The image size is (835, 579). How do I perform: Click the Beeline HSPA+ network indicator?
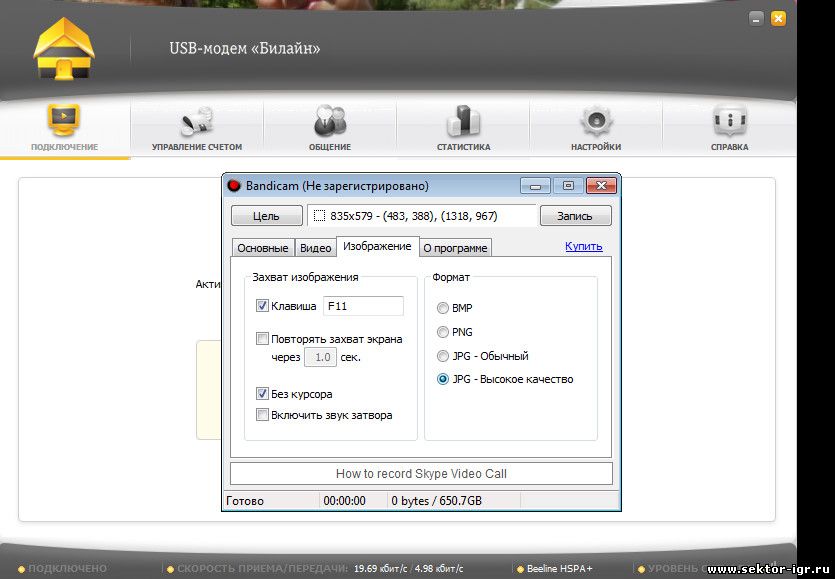click(555, 569)
